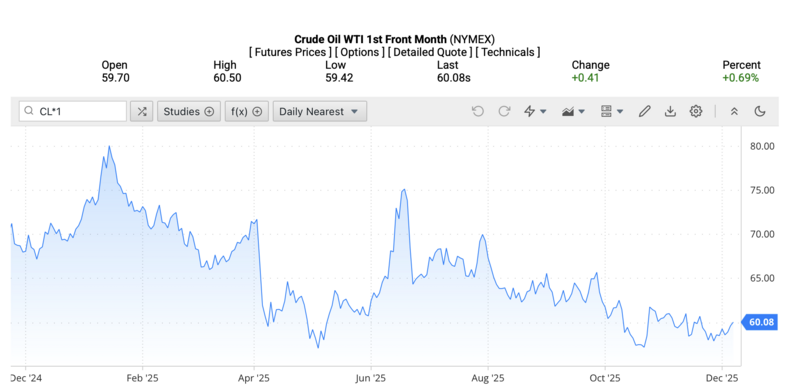Click the Open value 59.70
This screenshot has width=800, height=387.
point(115,78)
